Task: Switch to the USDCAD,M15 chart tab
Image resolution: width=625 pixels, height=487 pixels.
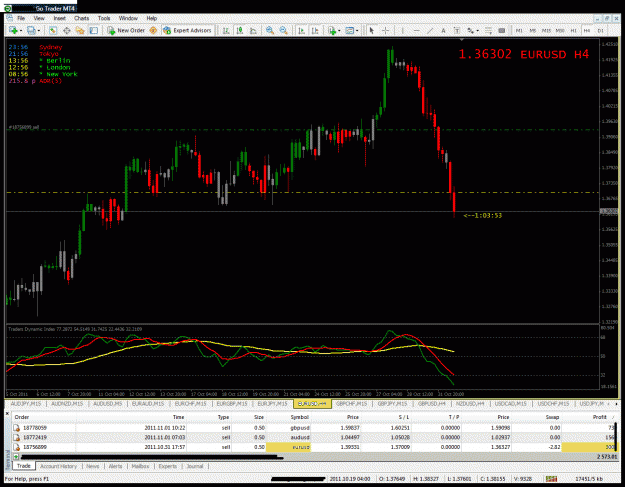Action: tap(511, 404)
